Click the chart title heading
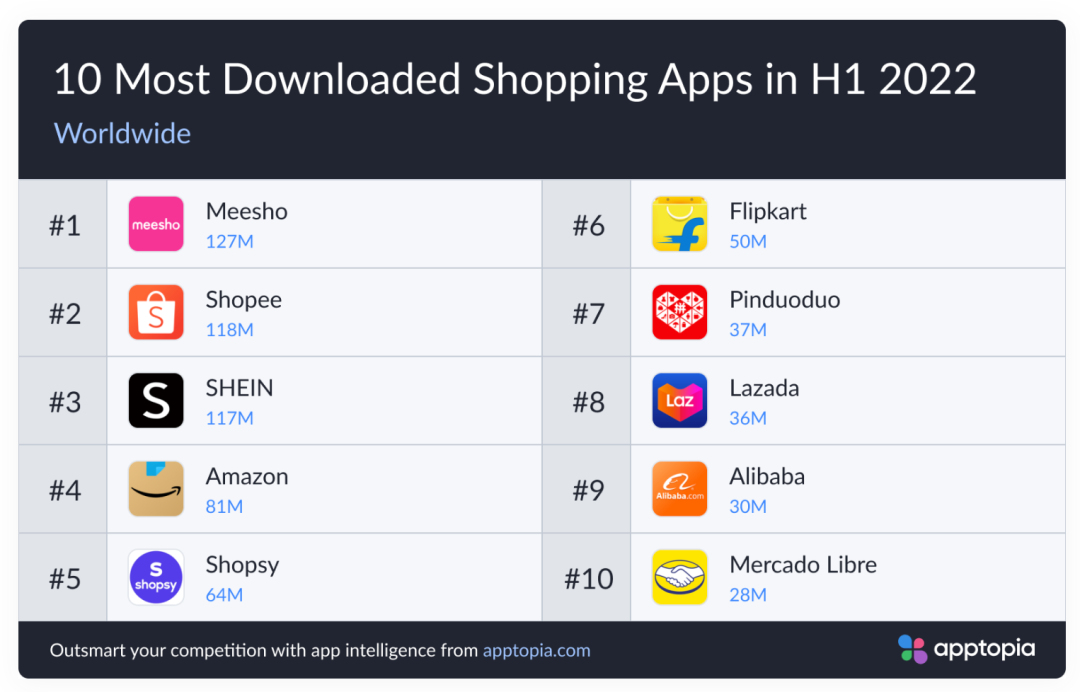Viewport: 1080px width, 692px height. click(x=514, y=80)
